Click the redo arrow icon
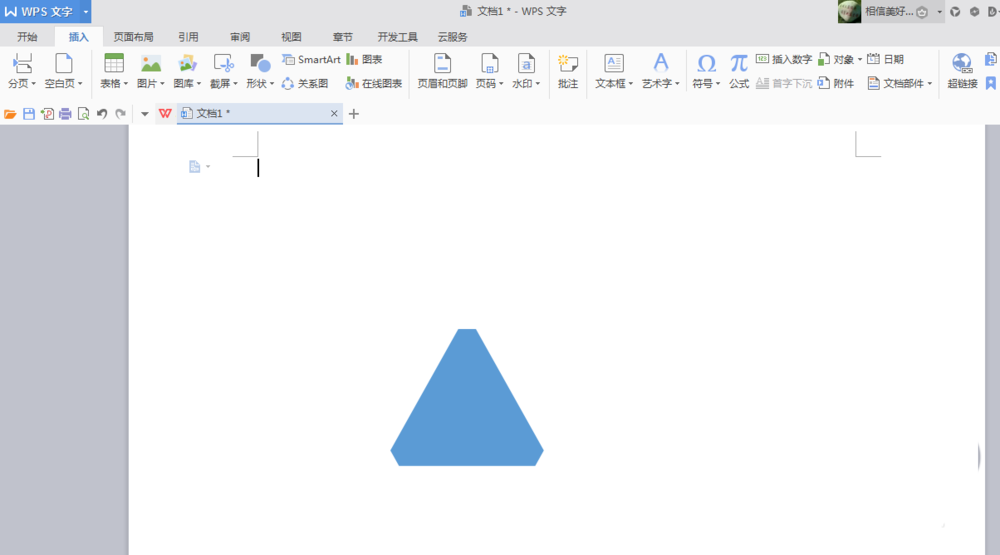1000x555 pixels. pyautogui.click(x=121, y=114)
